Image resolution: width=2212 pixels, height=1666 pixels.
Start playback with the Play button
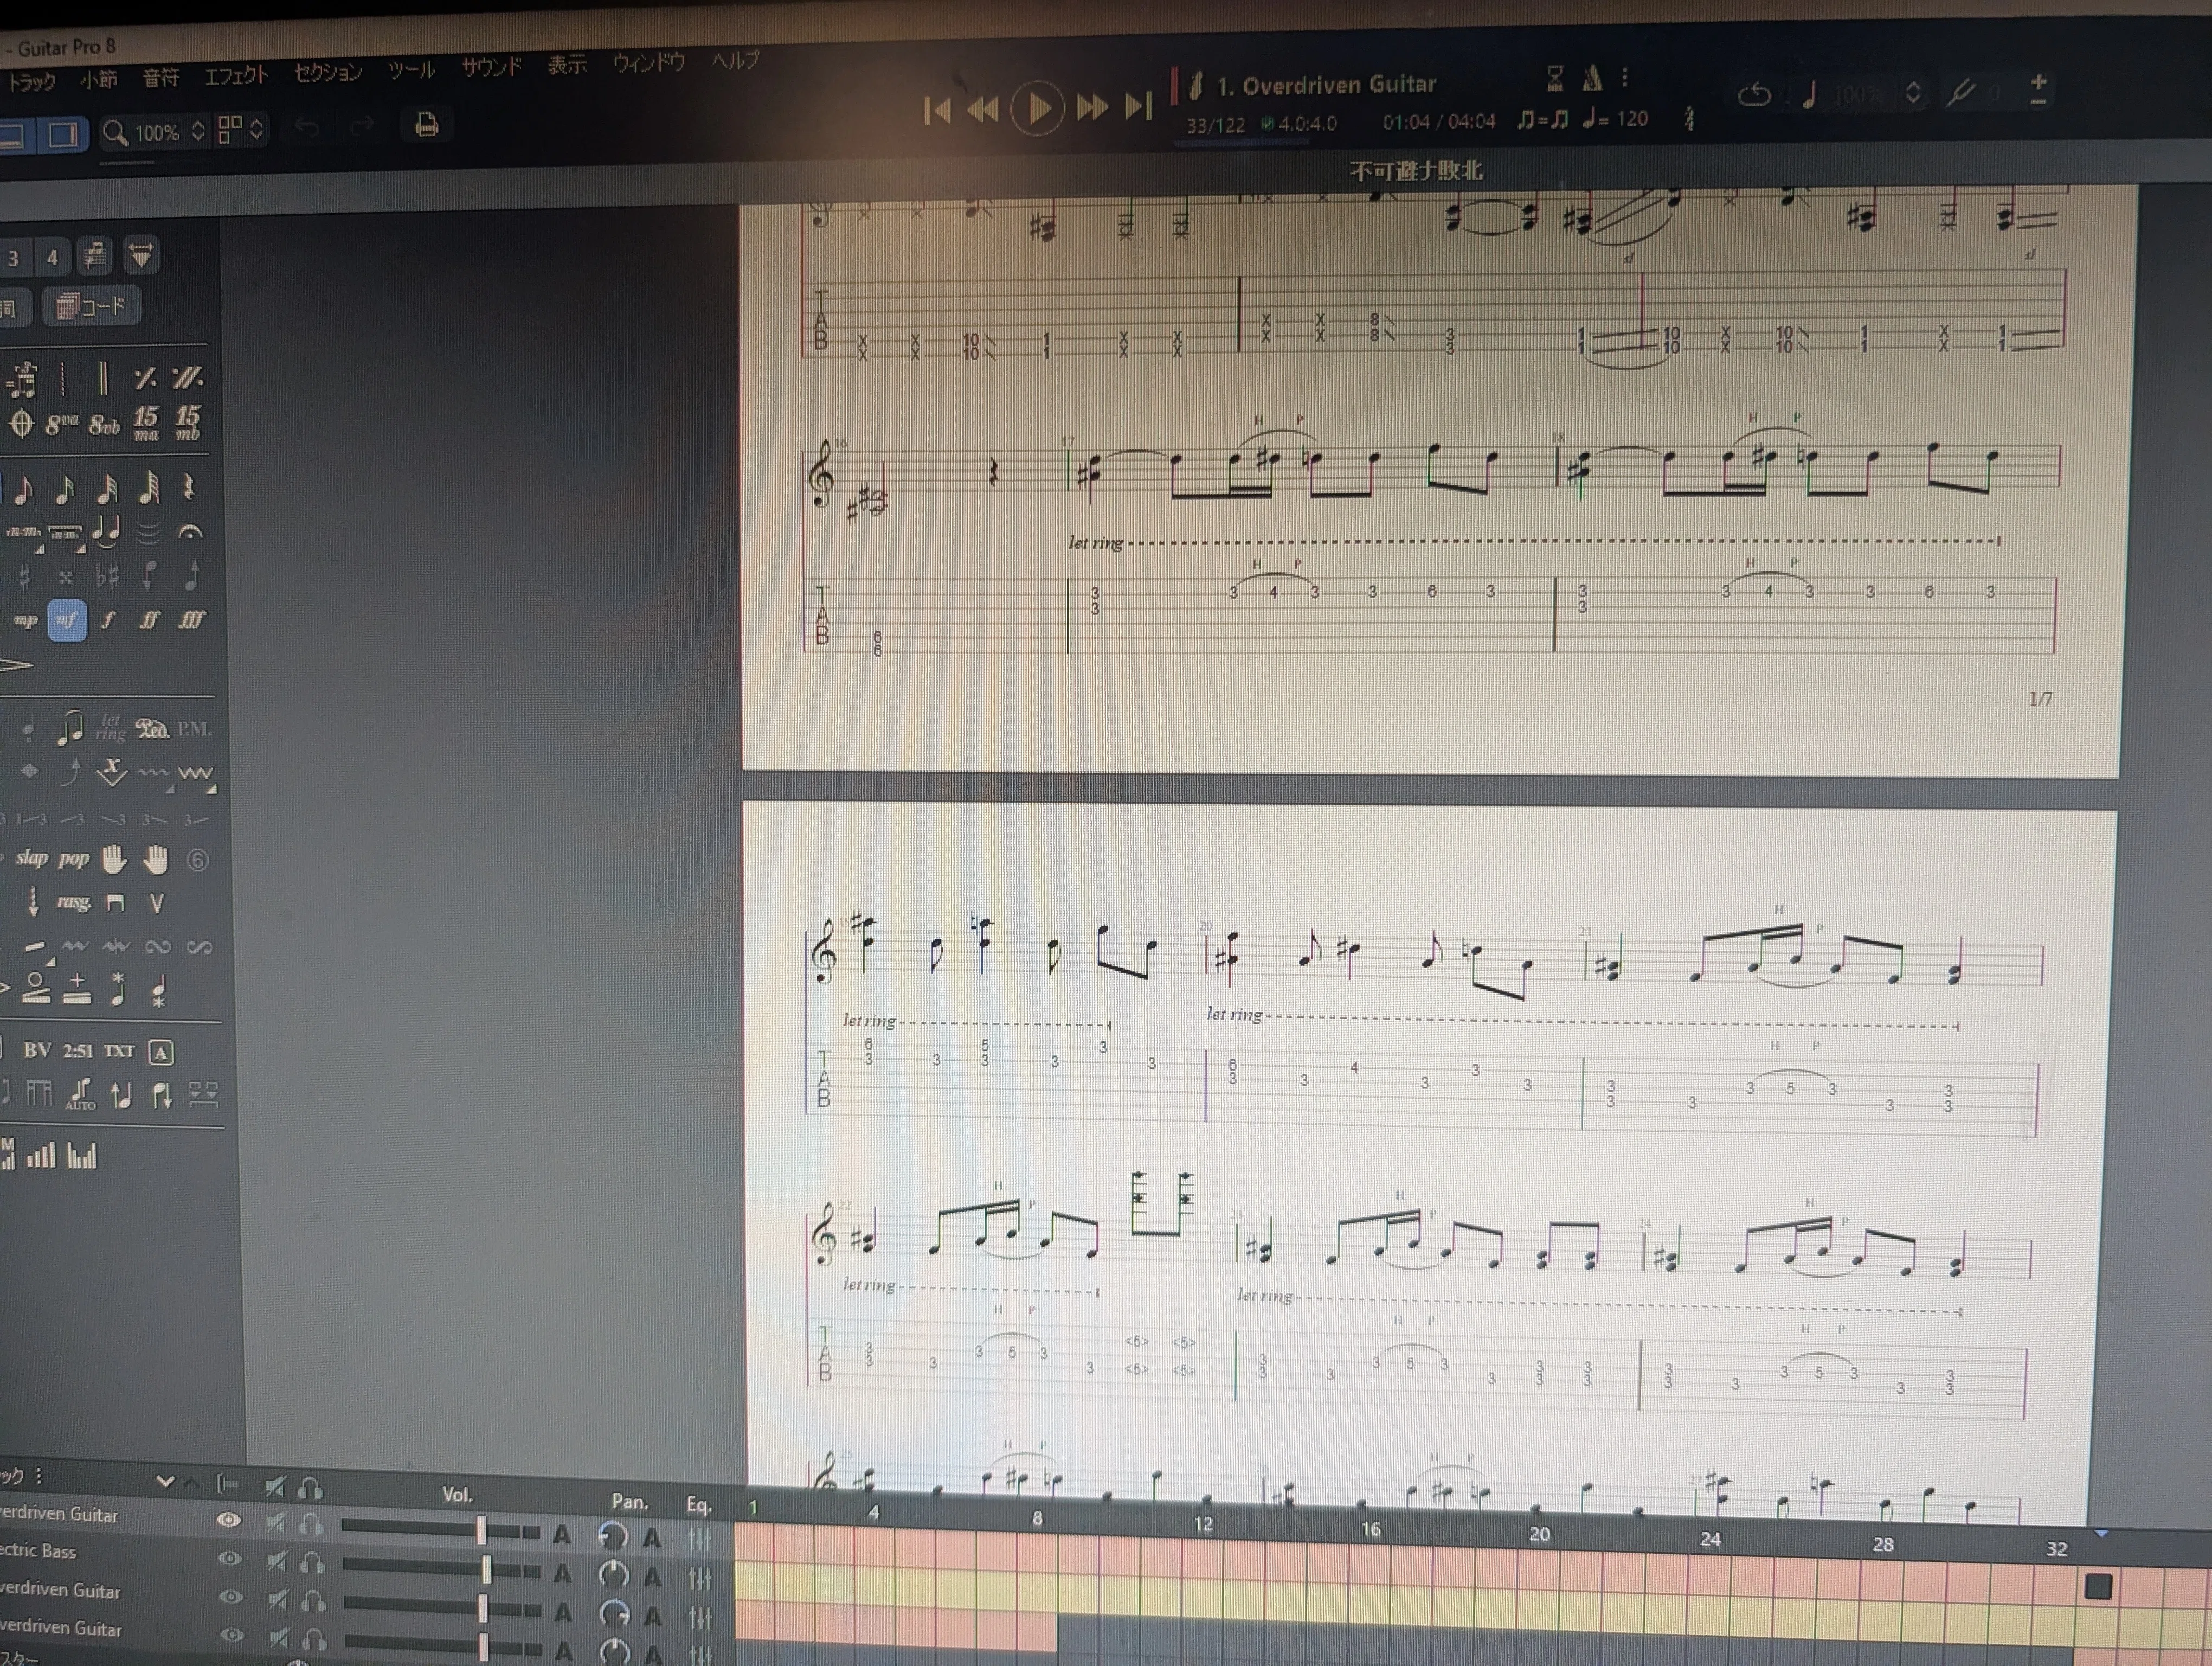coord(1038,108)
